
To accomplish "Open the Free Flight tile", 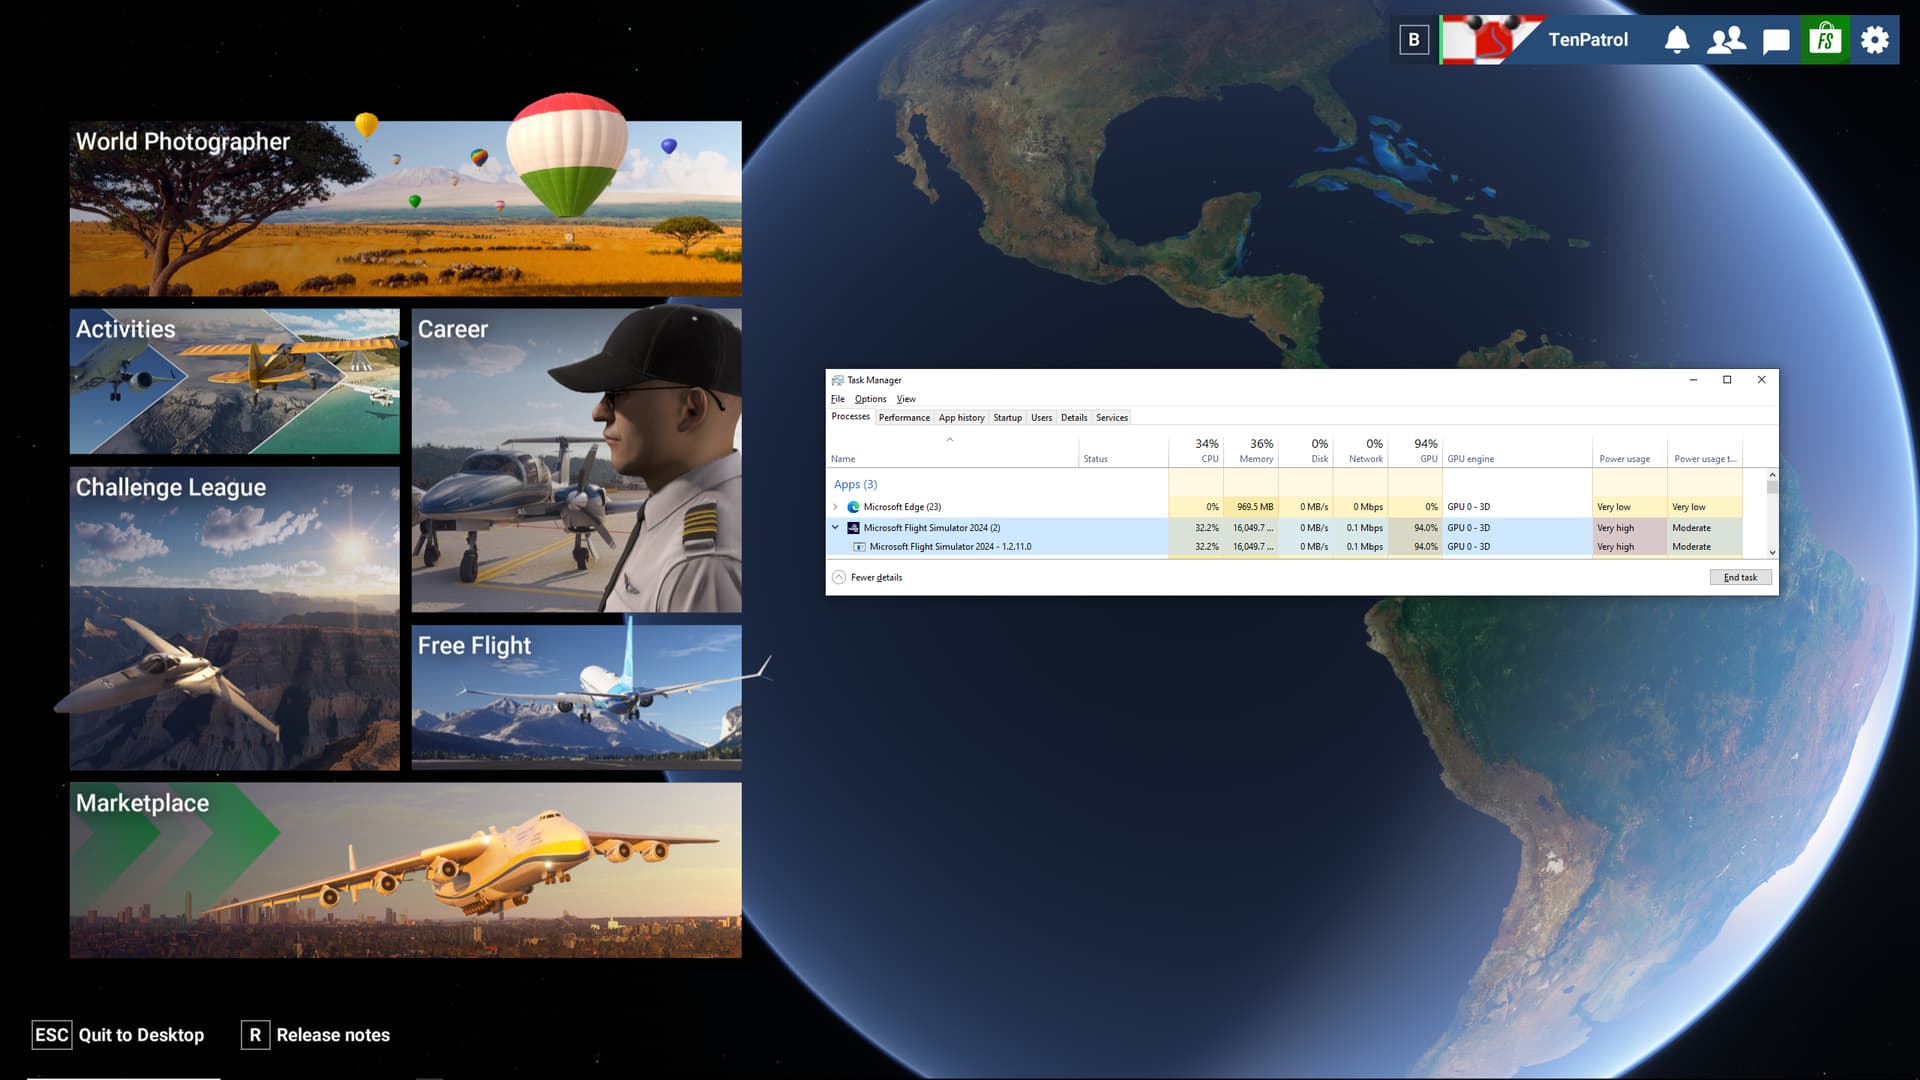I will (576, 697).
